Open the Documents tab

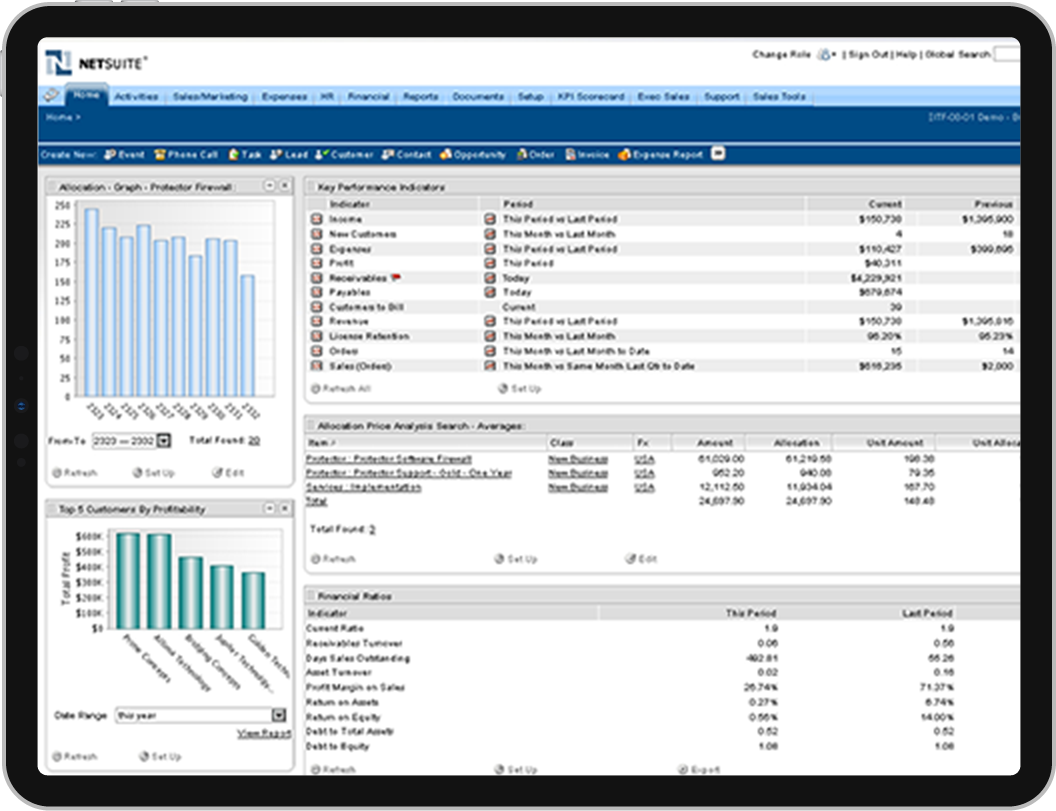point(478,96)
